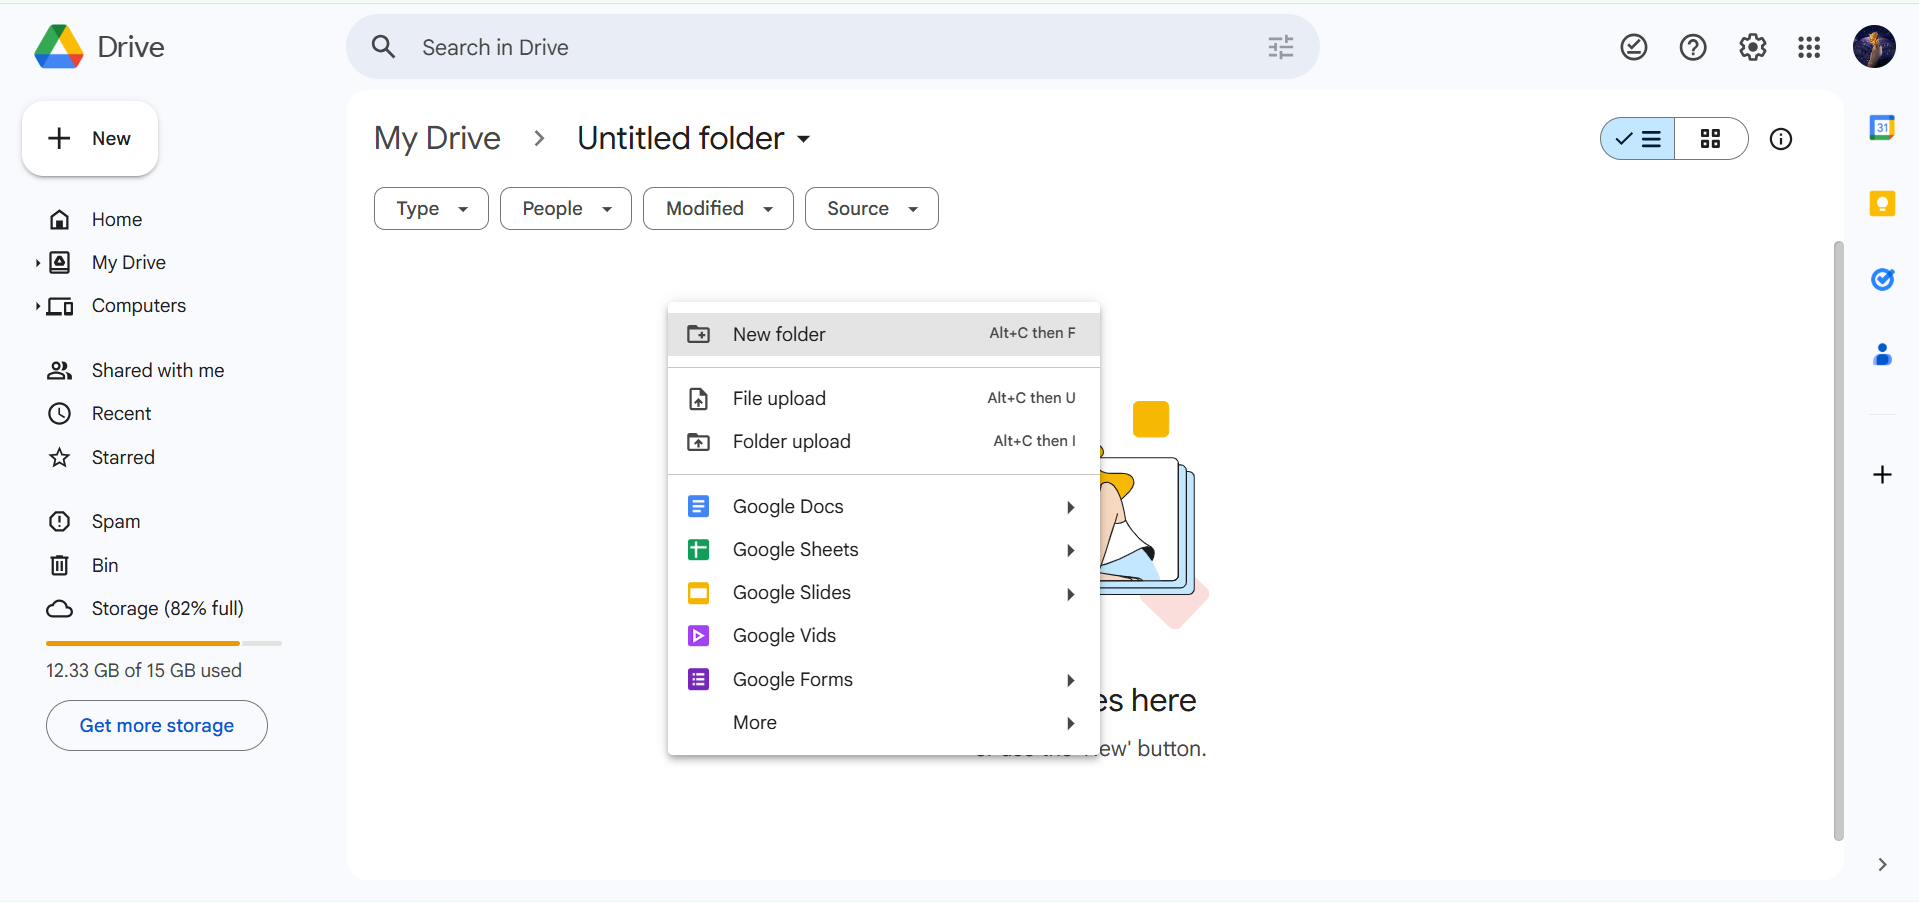Click the Get add-ons plus icon
Viewport: 1919px width, 902px height.
tap(1882, 474)
